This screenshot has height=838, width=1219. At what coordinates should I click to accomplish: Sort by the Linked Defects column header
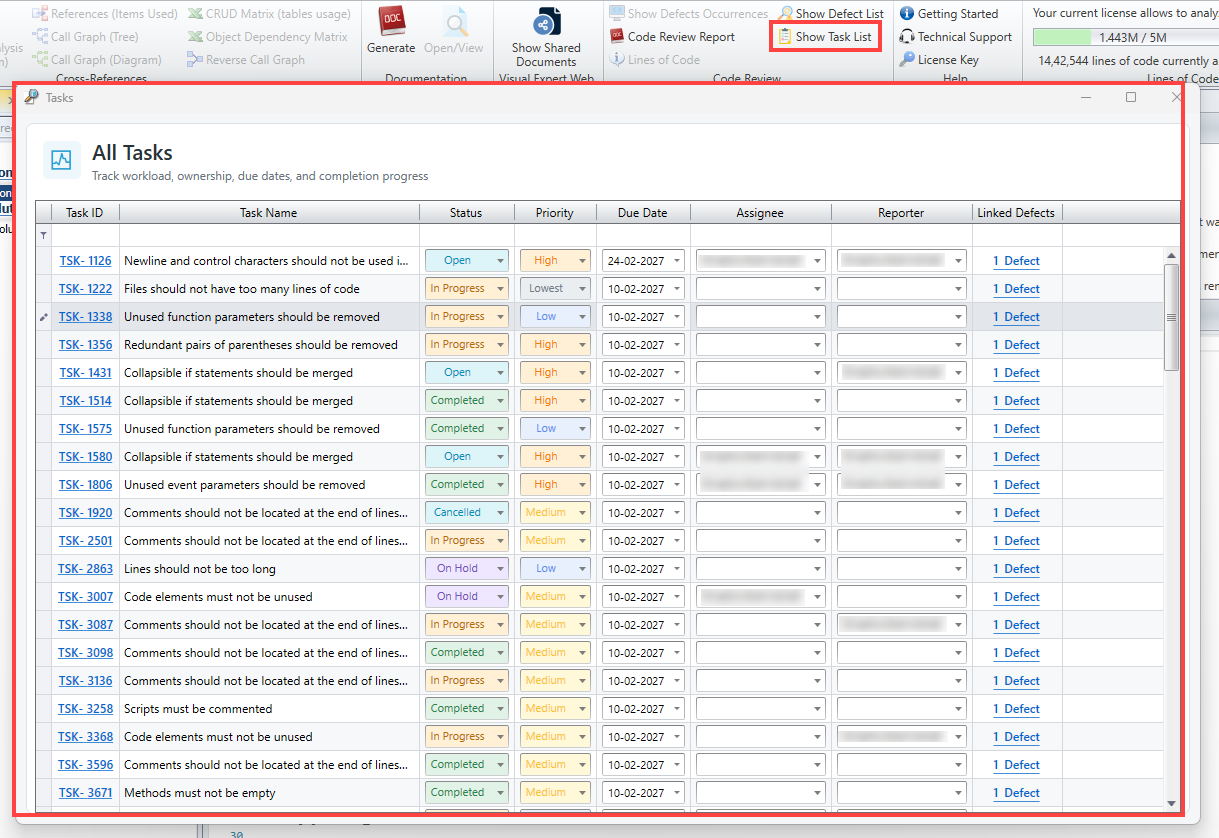[x=1016, y=213]
